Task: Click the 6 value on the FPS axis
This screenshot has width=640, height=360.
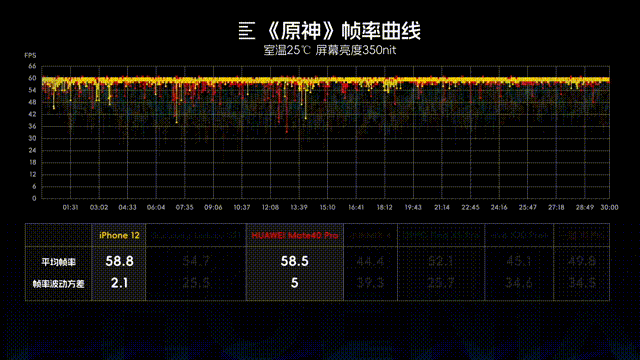Action: (34, 187)
